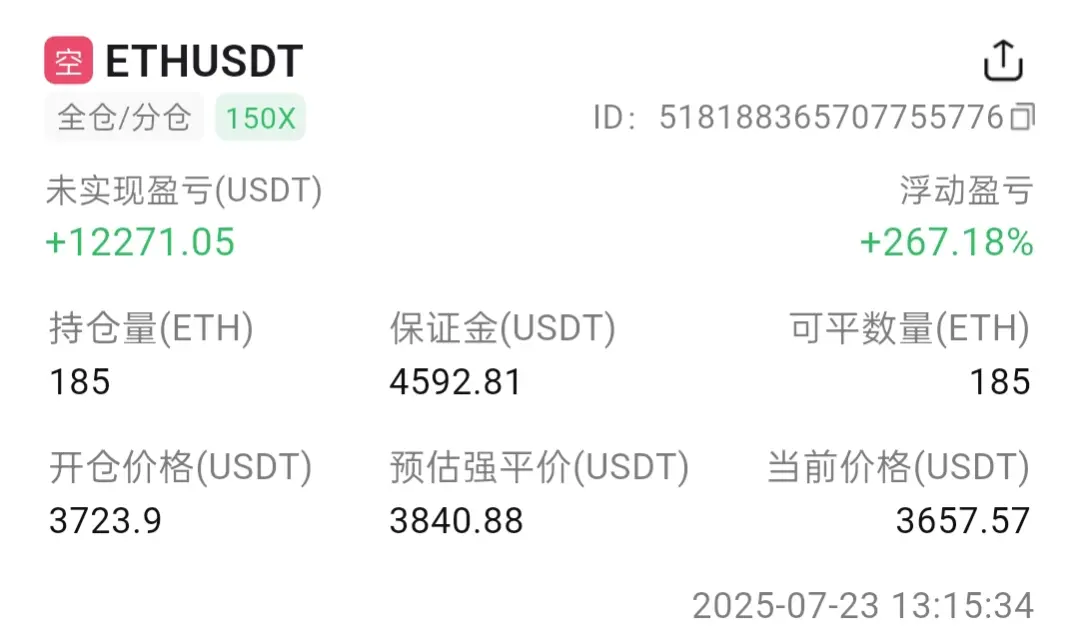Open the ETHUSDT trading pair title

[x=204, y=61]
